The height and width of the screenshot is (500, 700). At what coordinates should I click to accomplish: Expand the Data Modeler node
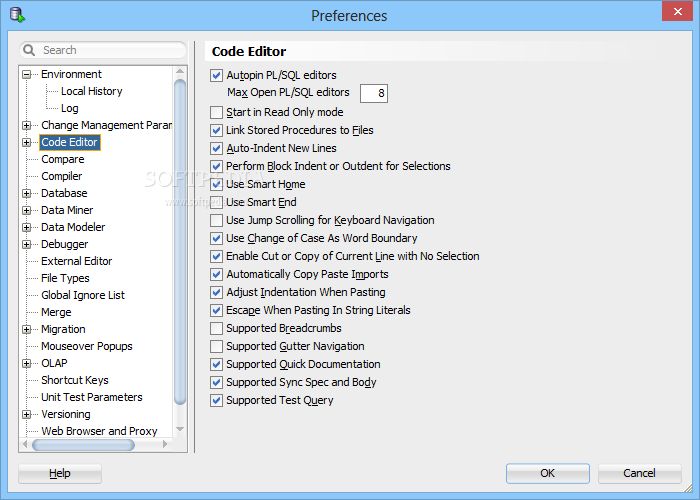pyautogui.click(x=27, y=227)
